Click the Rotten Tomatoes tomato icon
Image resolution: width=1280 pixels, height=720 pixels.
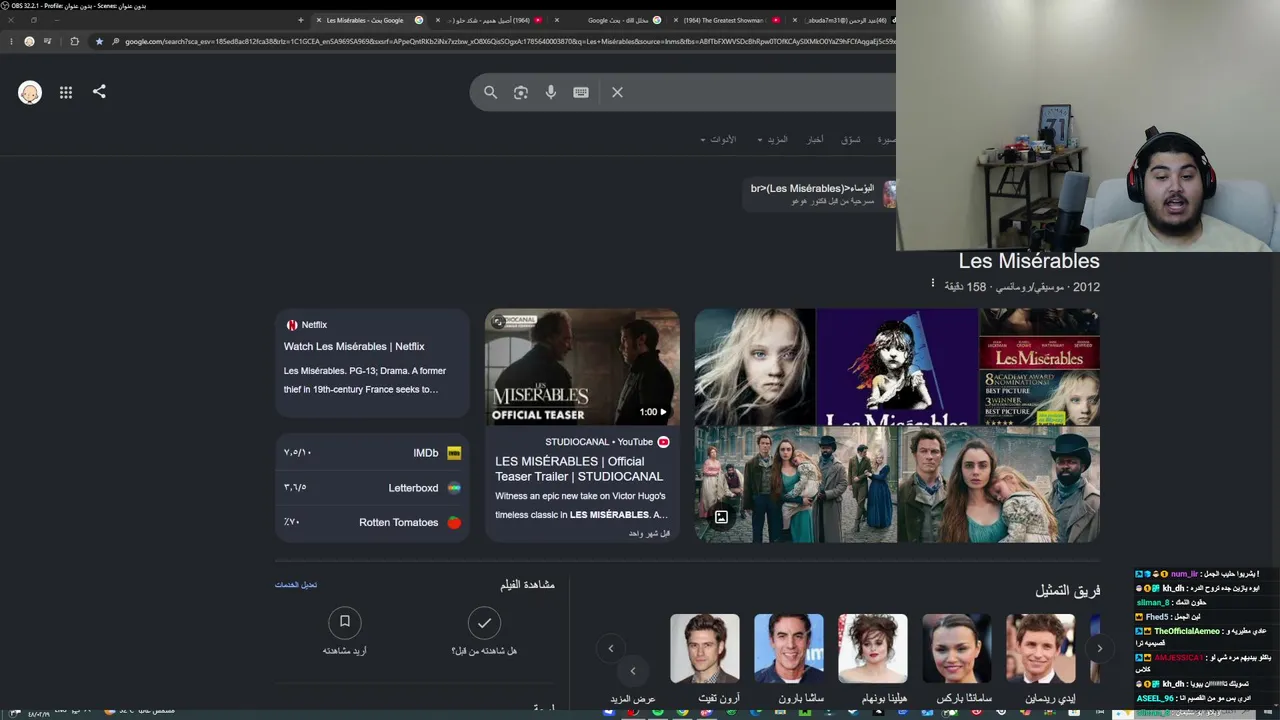click(454, 523)
